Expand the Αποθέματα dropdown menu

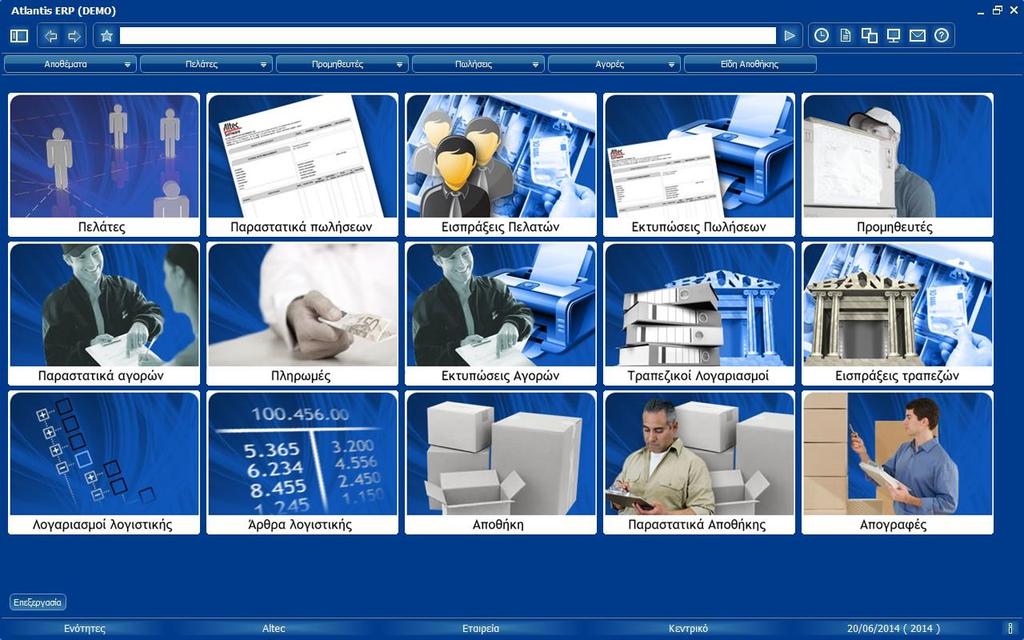tap(71, 65)
